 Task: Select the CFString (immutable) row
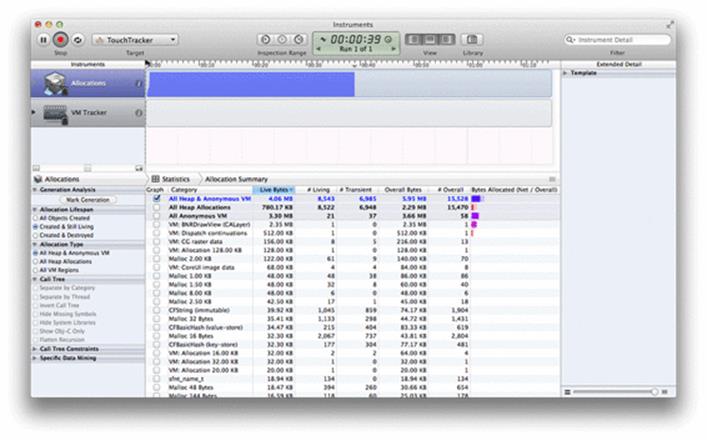(x=353, y=310)
